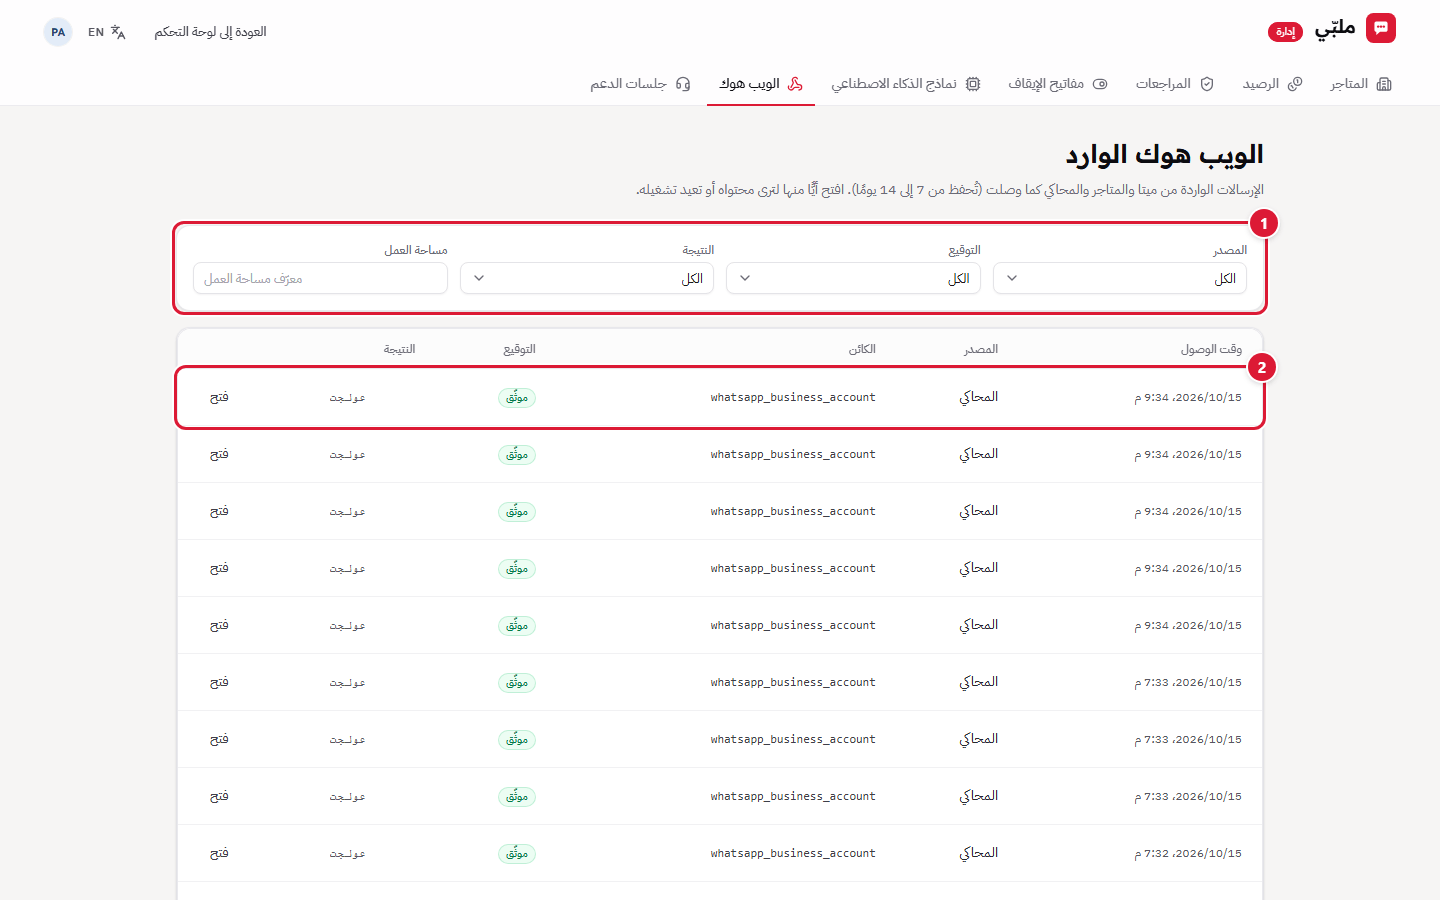Screen dimensions: 1440x900
Task: Open the PA user avatar menu
Action: pos(58,32)
